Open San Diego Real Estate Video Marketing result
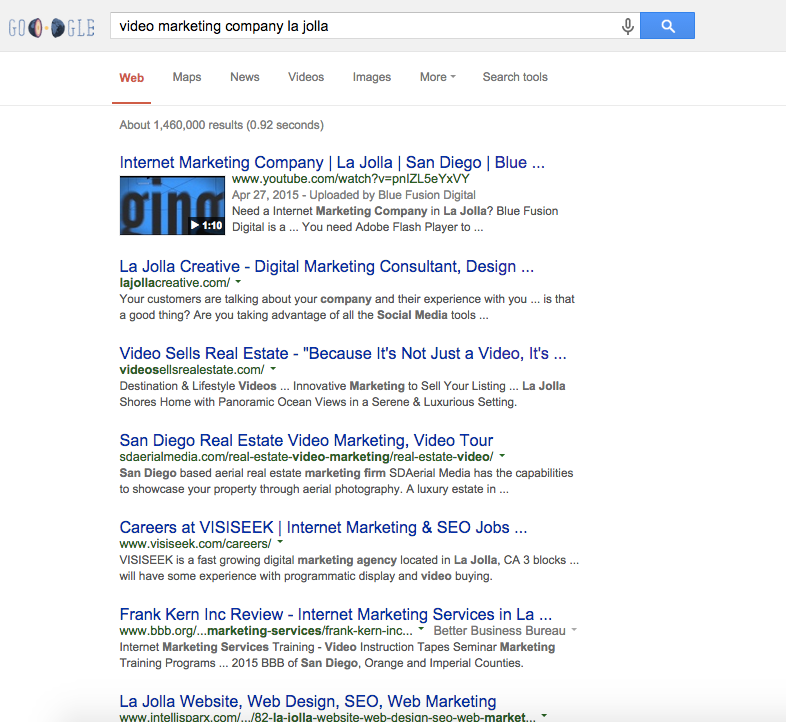The height and width of the screenshot is (722, 786). 306,440
